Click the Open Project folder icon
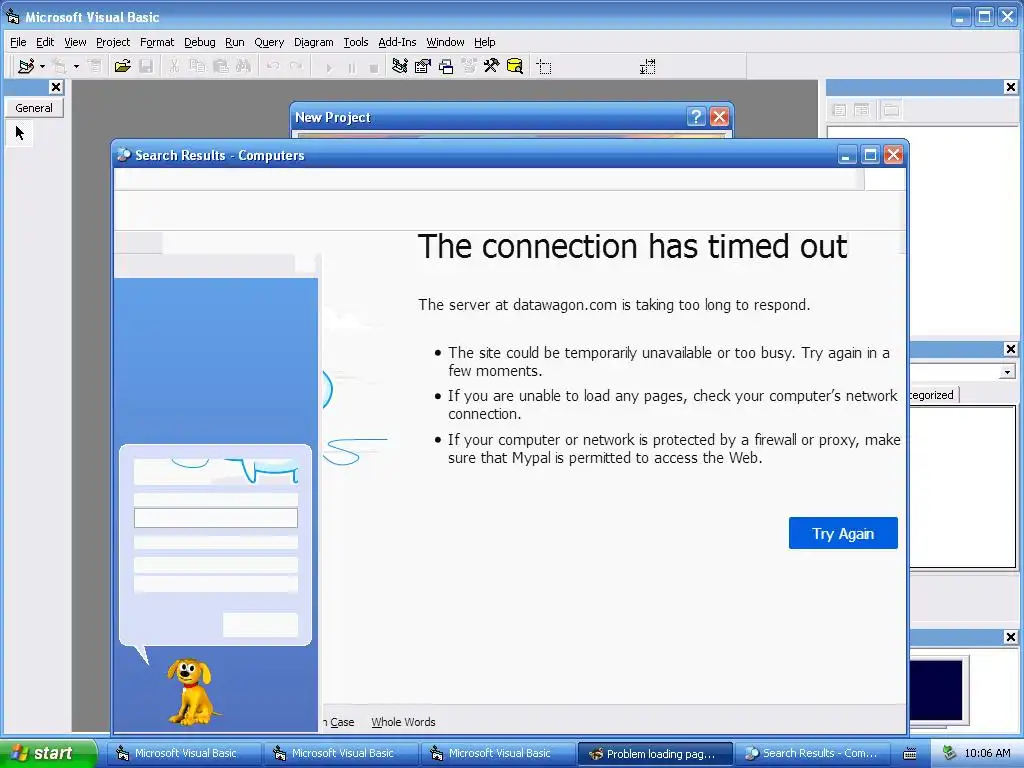The image size is (1024, 768). point(122,66)
